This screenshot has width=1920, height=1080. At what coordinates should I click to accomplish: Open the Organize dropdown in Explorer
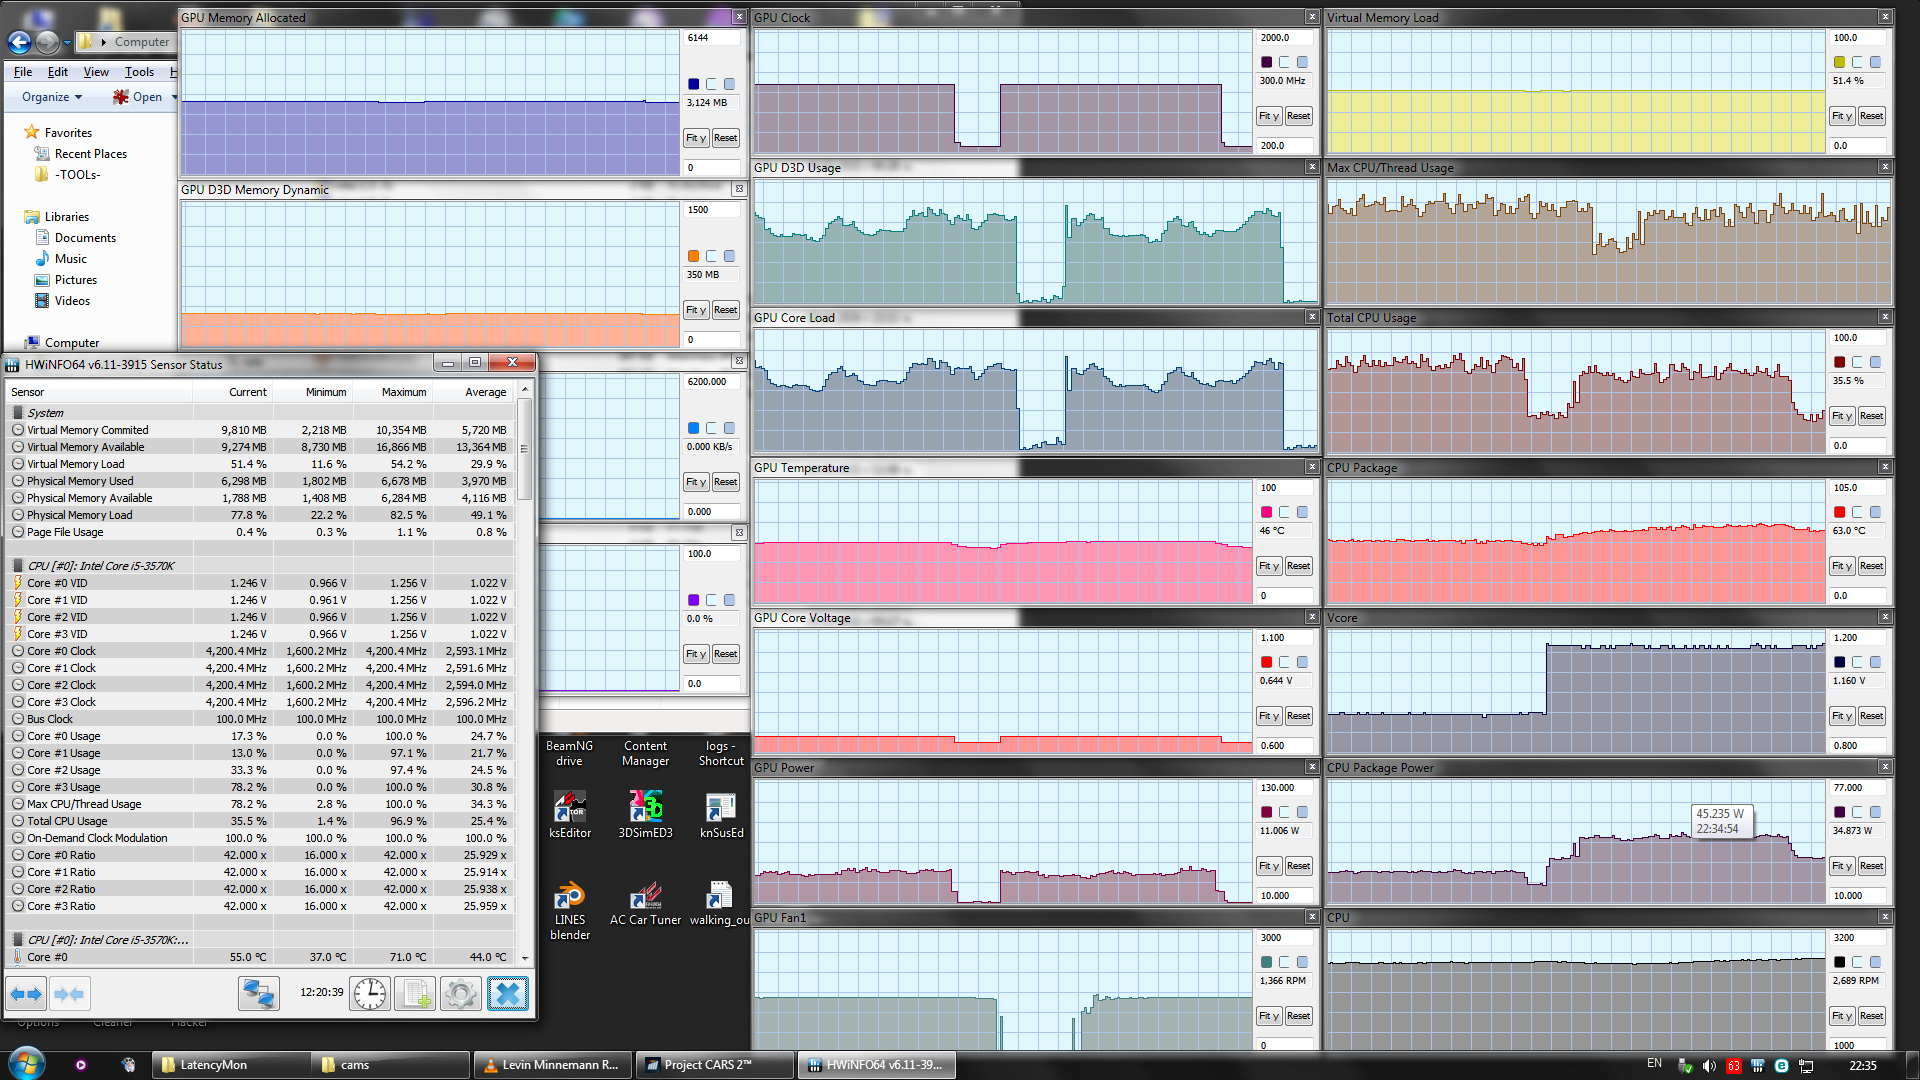pos(52,97)
